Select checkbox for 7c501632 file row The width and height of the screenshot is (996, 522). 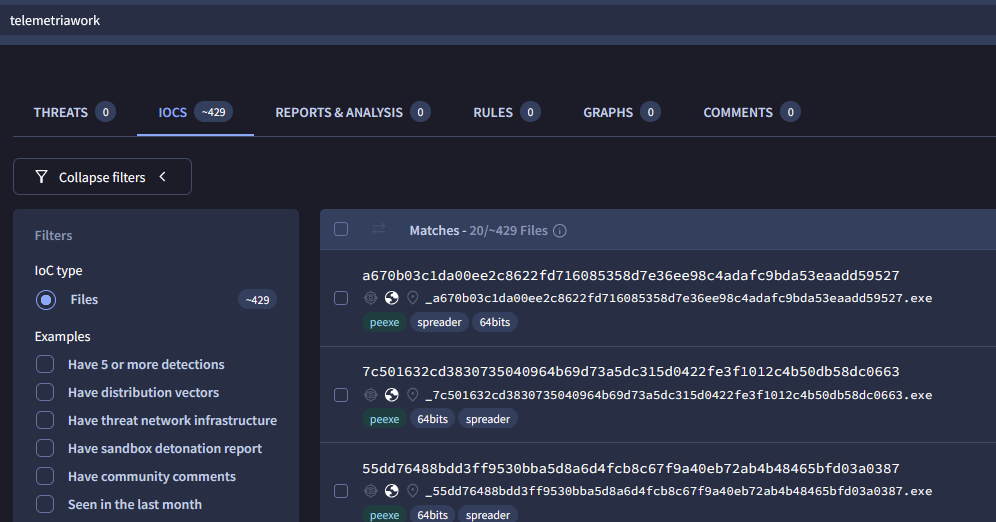[x=341, y=395]
